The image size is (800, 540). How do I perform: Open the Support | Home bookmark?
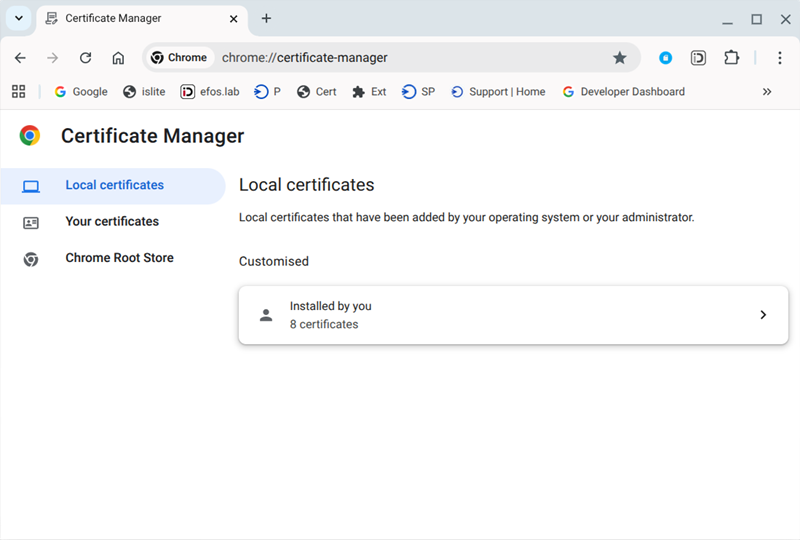[498, 91]
